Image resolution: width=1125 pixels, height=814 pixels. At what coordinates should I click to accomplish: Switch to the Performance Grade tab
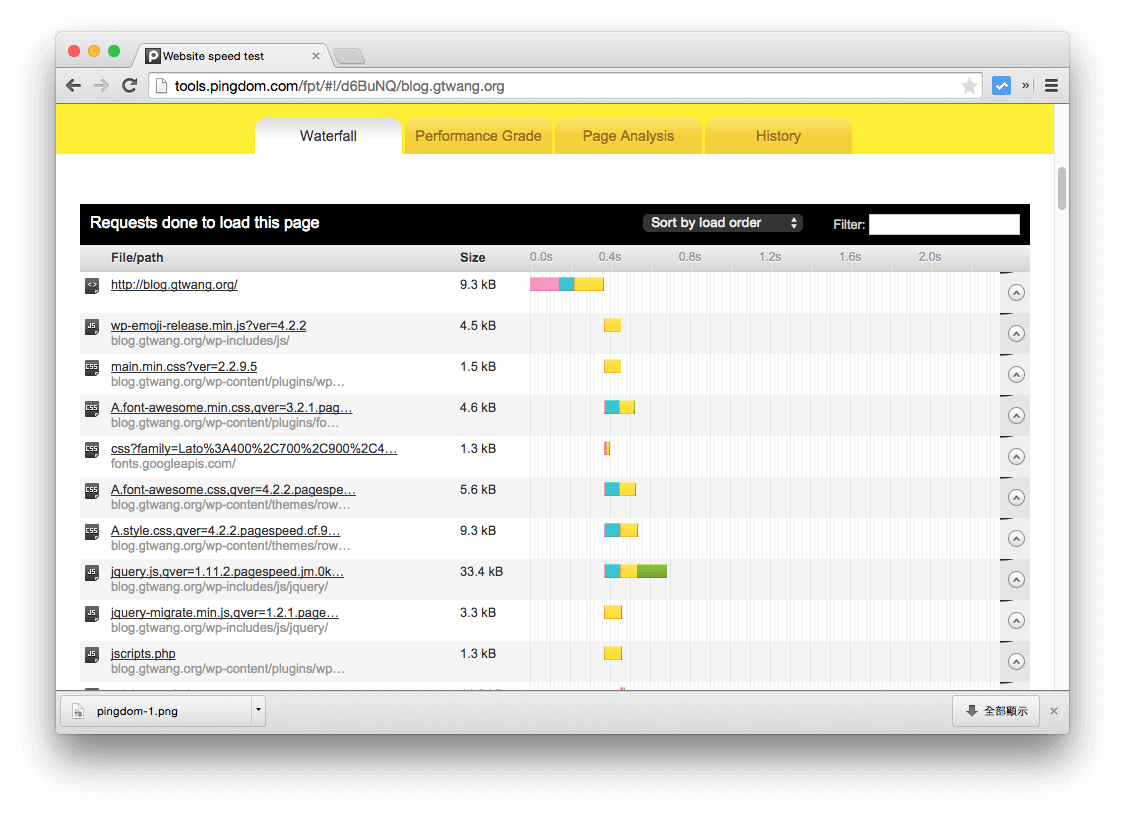click(x=478, y=135)
